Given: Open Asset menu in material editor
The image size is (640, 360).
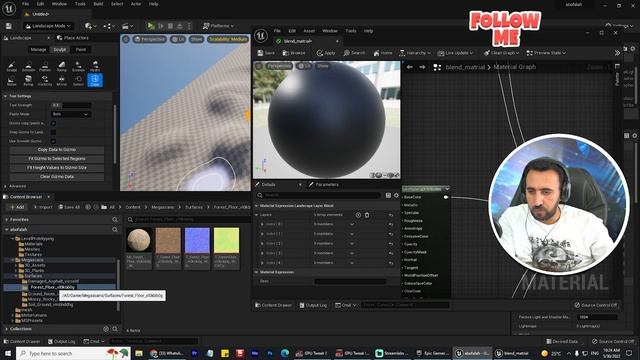Looking at the screenshot, I should point(309,31).
